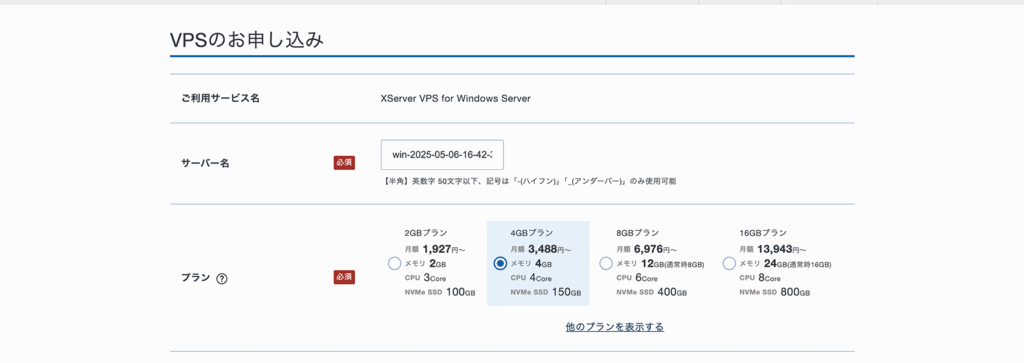The height and width of the screenshot is (363, 1024).
Task: Click the ご利用サービス名 label
Action: 220,99
